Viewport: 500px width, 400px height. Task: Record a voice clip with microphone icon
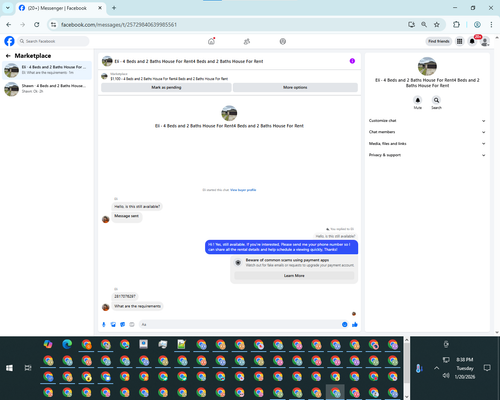tap(104, 324)
